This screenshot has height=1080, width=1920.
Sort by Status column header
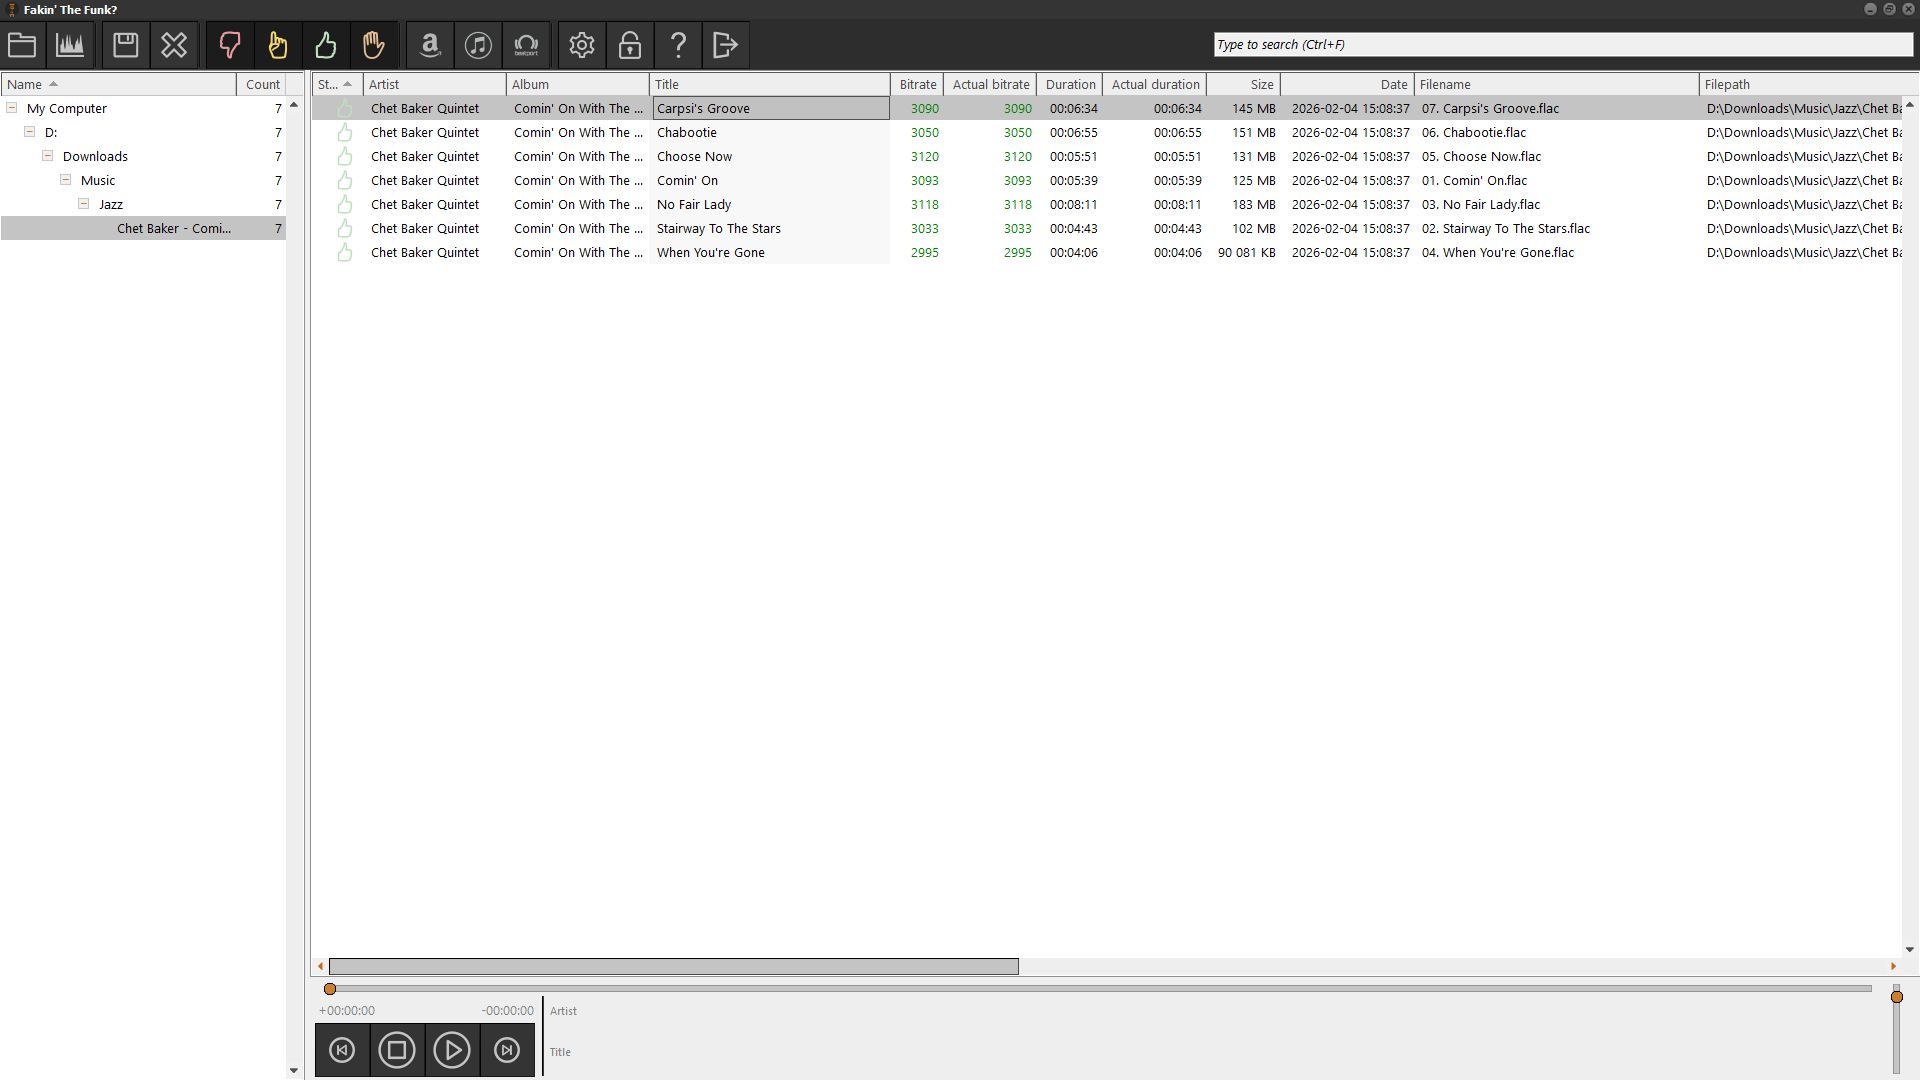coord(338,84)
